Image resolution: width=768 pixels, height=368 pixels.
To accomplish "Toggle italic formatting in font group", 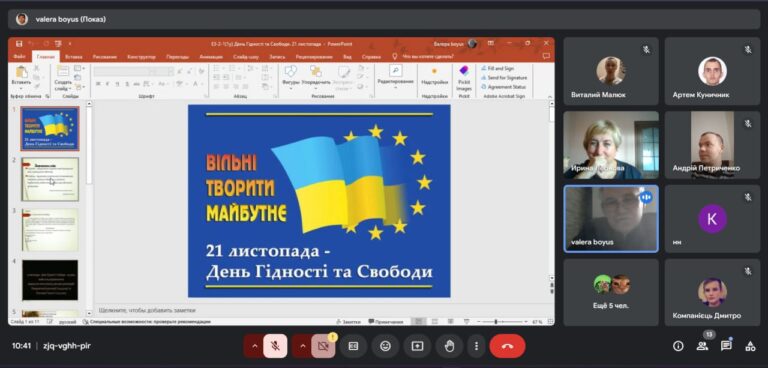I will tap(107, 84).
